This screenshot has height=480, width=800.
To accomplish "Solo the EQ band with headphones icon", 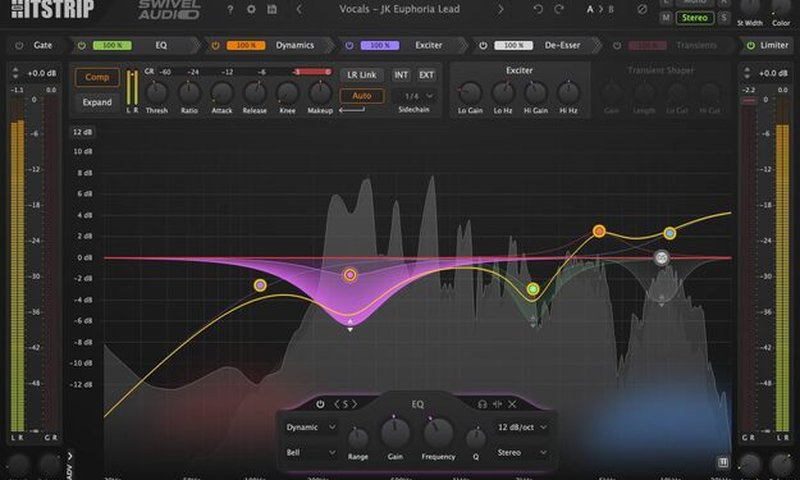I will coord(482,404).
